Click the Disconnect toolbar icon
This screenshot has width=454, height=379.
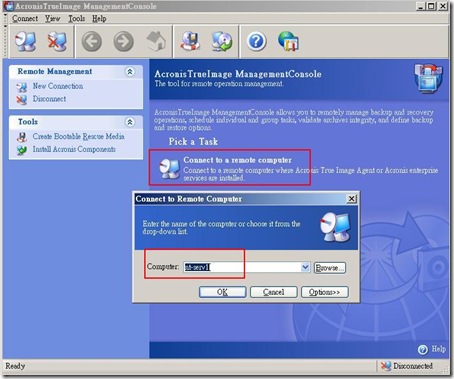[57, 41]
